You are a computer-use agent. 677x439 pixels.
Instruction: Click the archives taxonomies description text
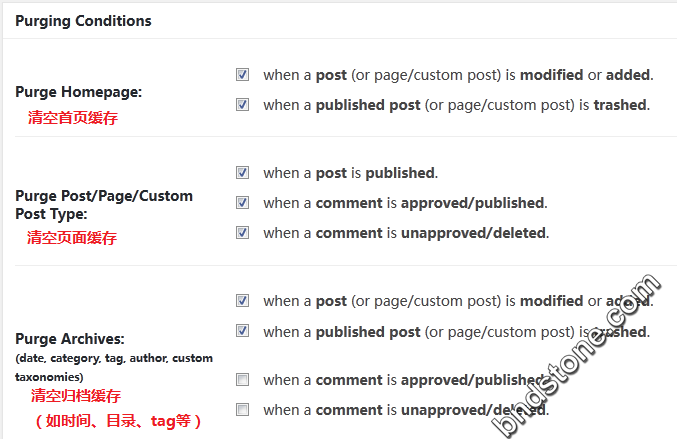click(x=114, y=367)
